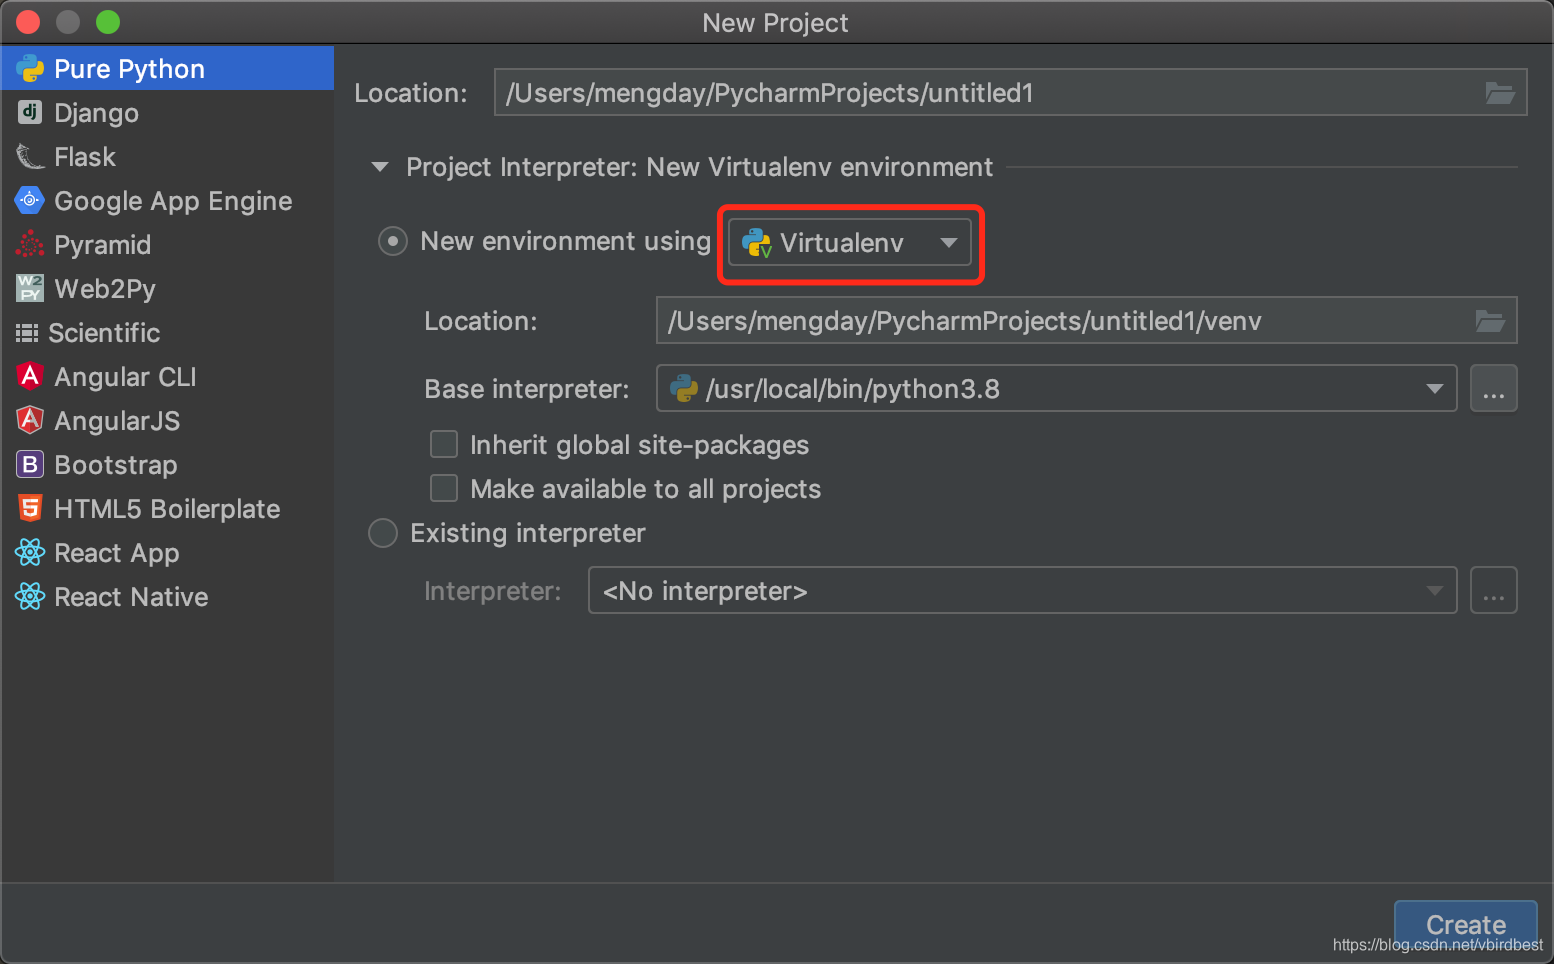
Task: Click the React App icon
Action: [30, 552]
